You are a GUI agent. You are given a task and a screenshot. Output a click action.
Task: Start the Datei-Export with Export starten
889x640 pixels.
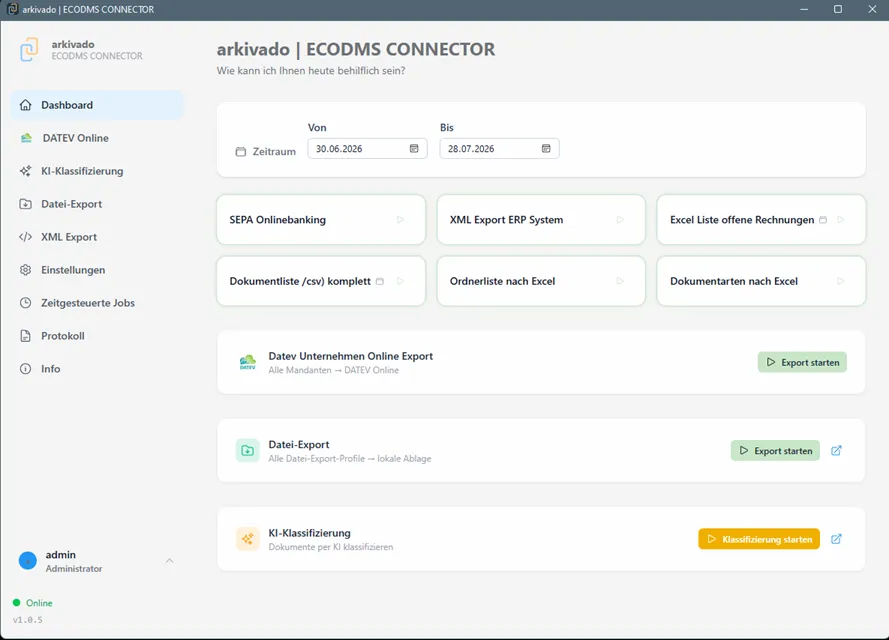click(x=775, y=451)
